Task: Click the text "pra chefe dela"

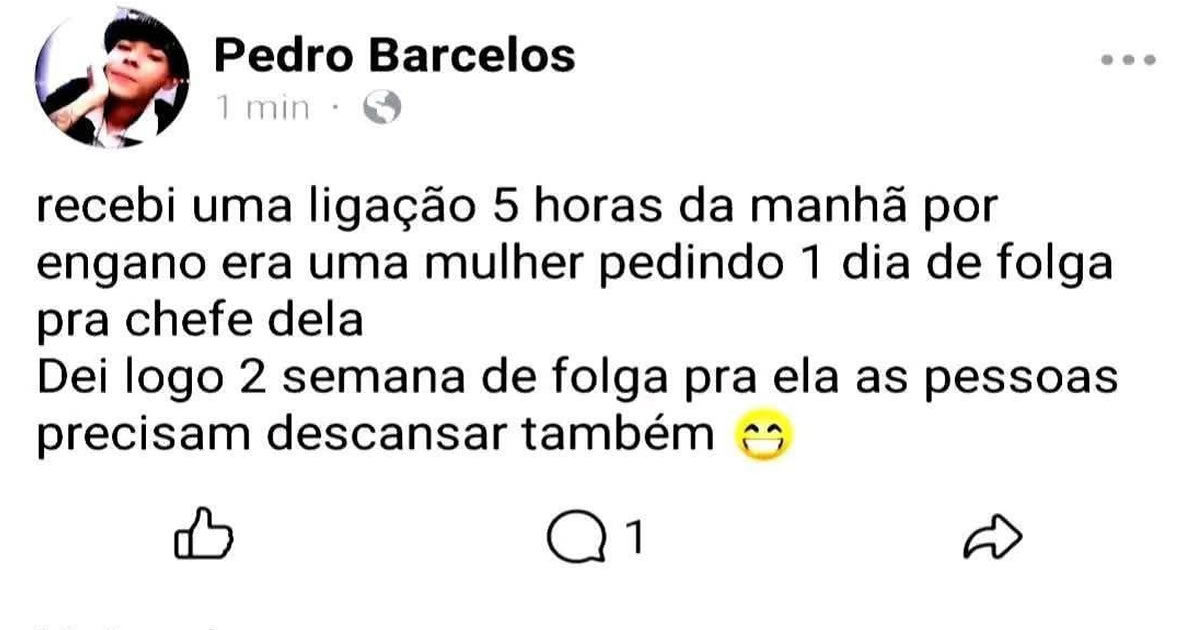Action: [x=198, y=322]
